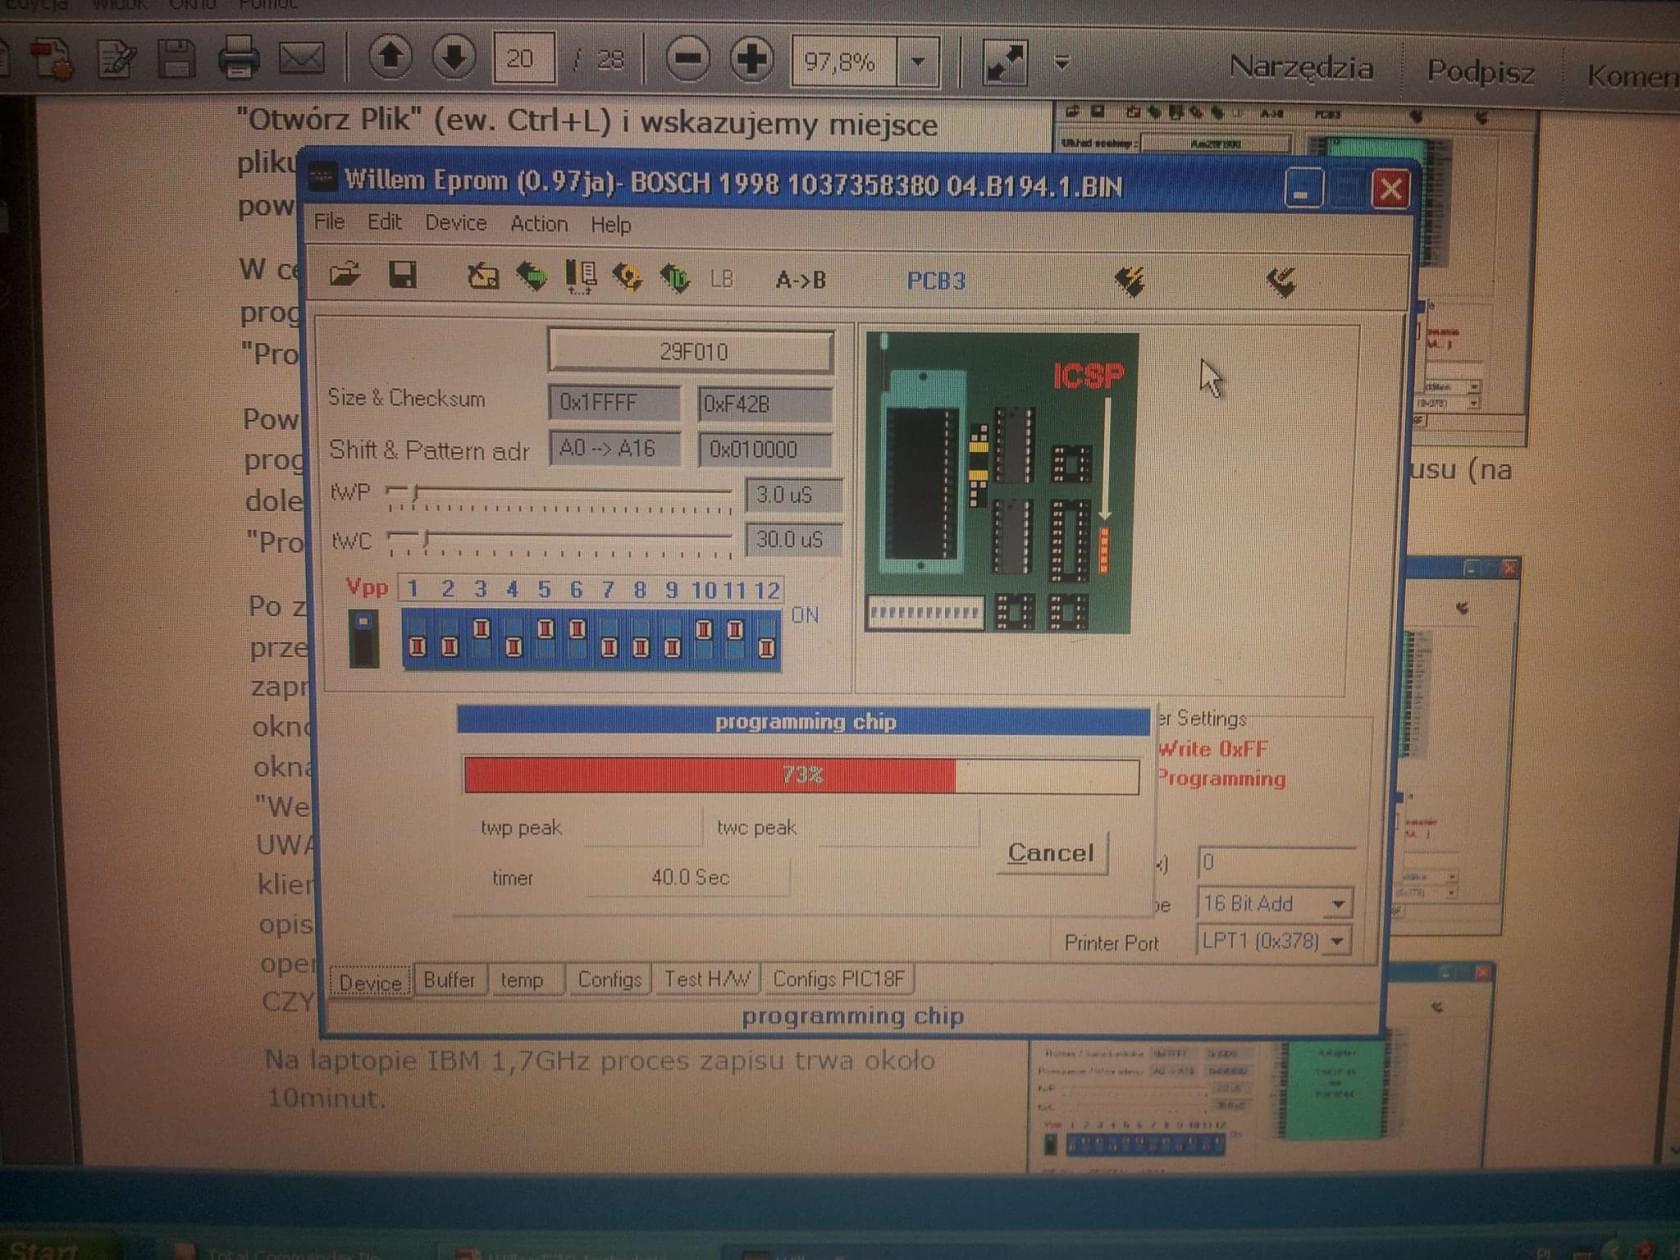Toggle DIP switch 12
The height and width of the screenshot is (1260, 1680).
click(767, 638)
